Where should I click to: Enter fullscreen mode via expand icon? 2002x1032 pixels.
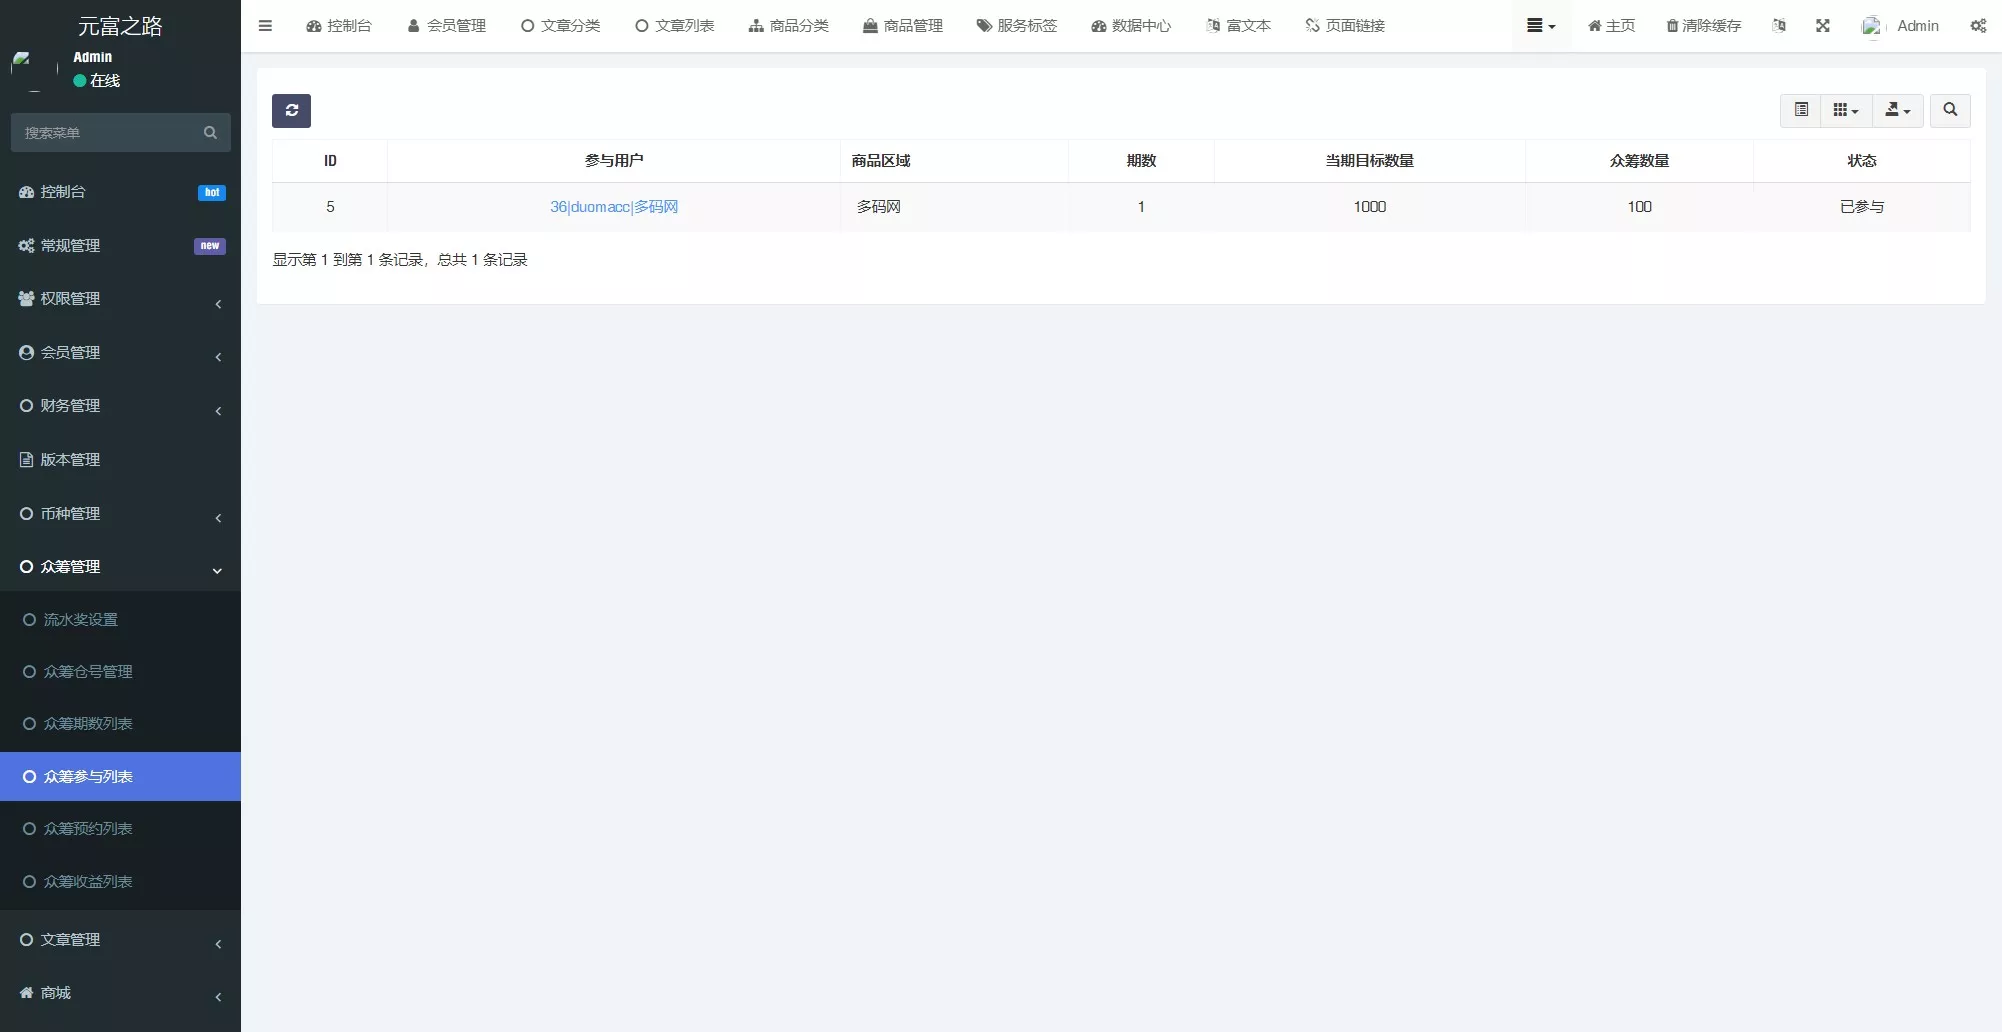(1822, 26)
